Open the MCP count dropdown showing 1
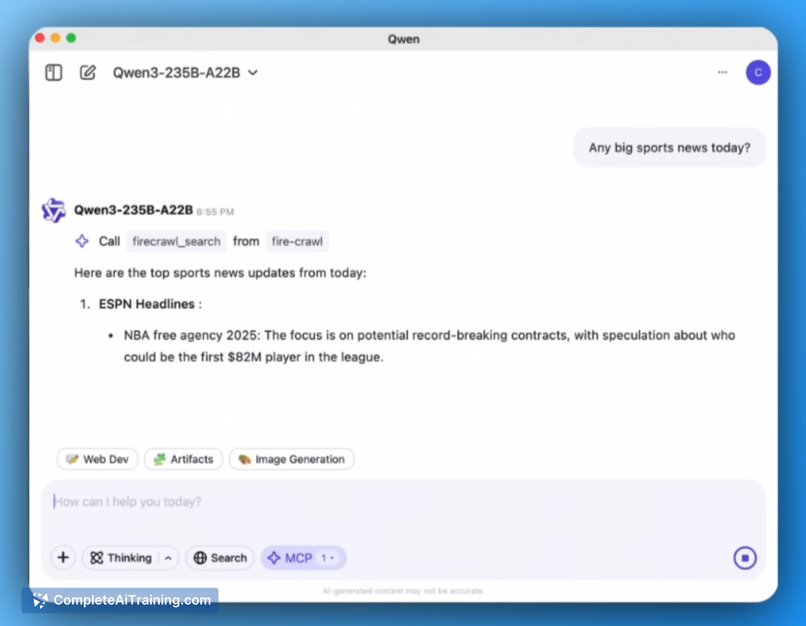 pos(328,558)
